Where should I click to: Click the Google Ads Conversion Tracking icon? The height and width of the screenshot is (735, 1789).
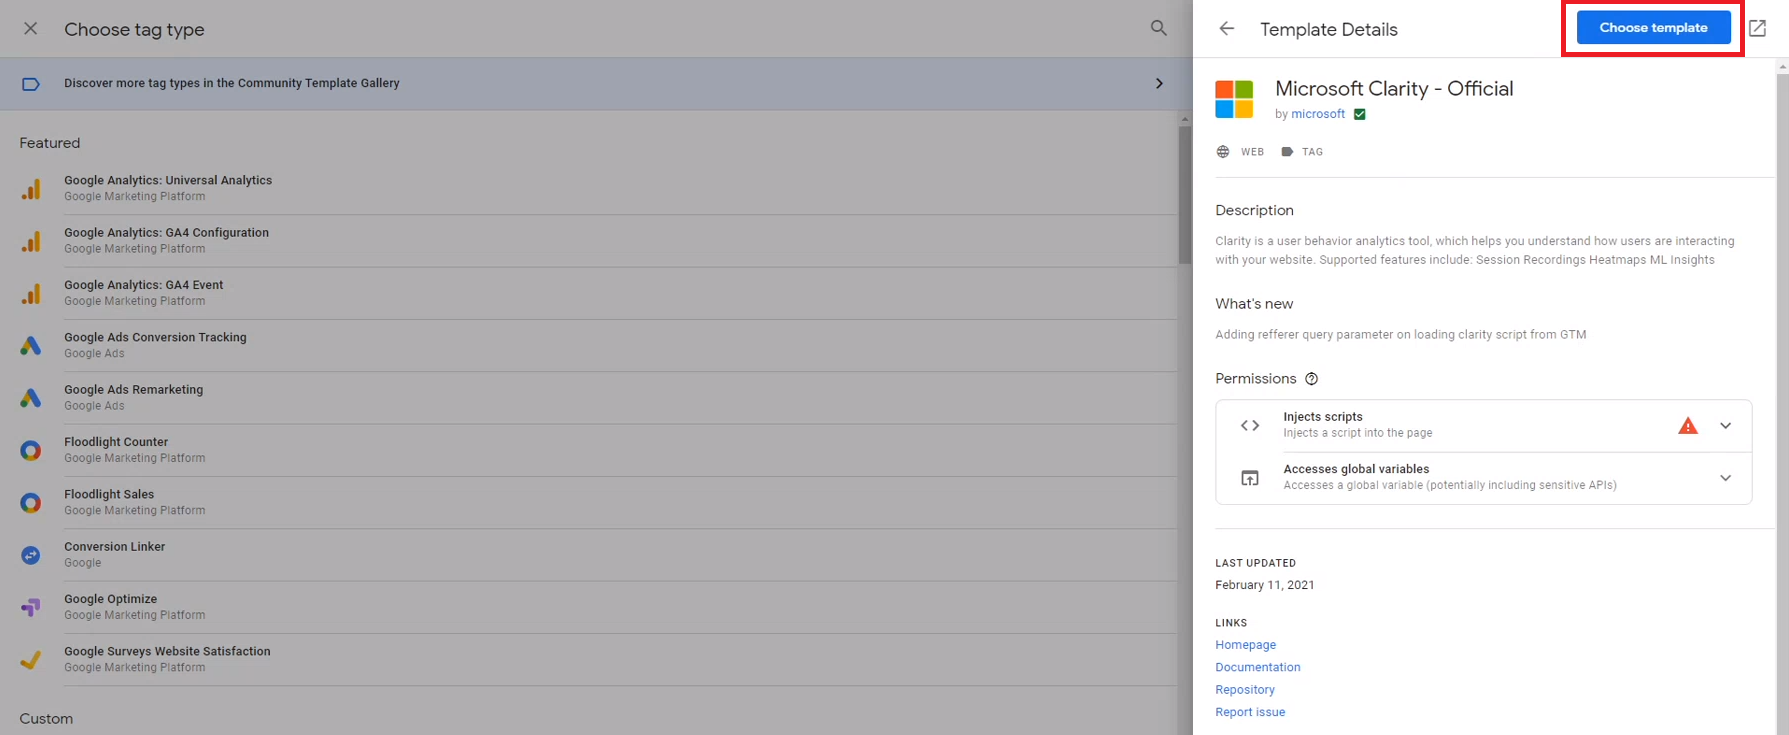(31, 345)
